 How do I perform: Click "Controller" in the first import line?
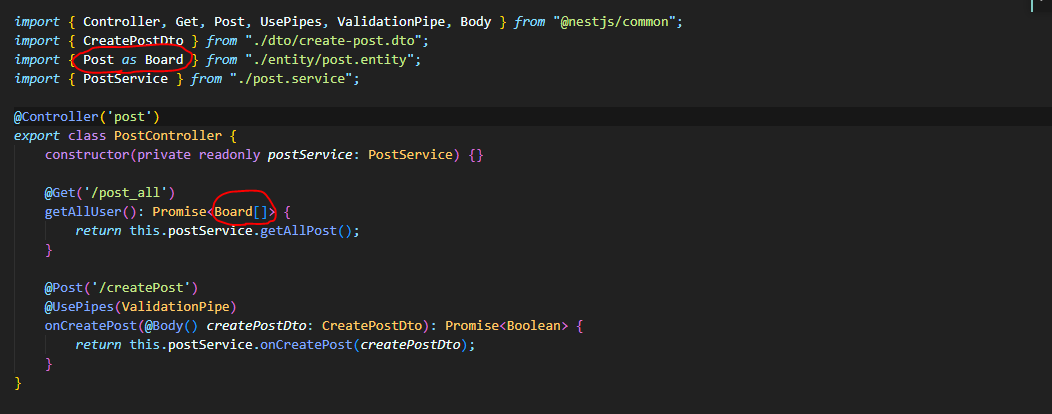coord(121,21)
